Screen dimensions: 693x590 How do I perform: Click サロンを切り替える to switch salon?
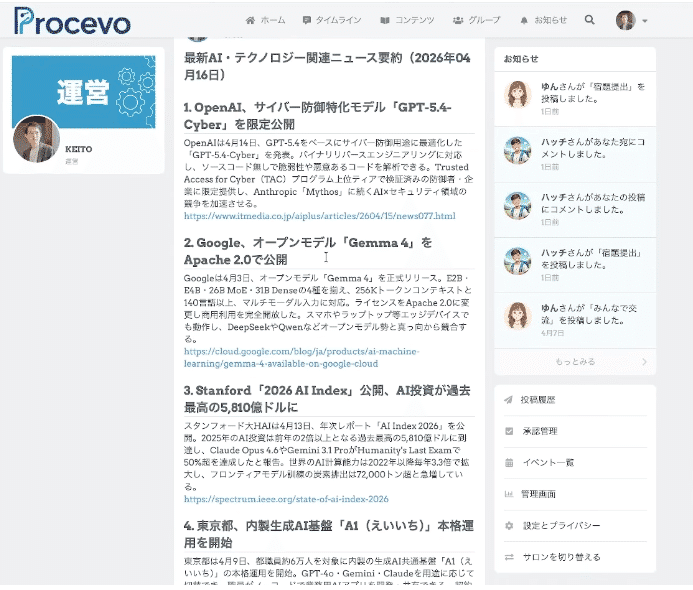pyautogui.click(x=575, y=557)
